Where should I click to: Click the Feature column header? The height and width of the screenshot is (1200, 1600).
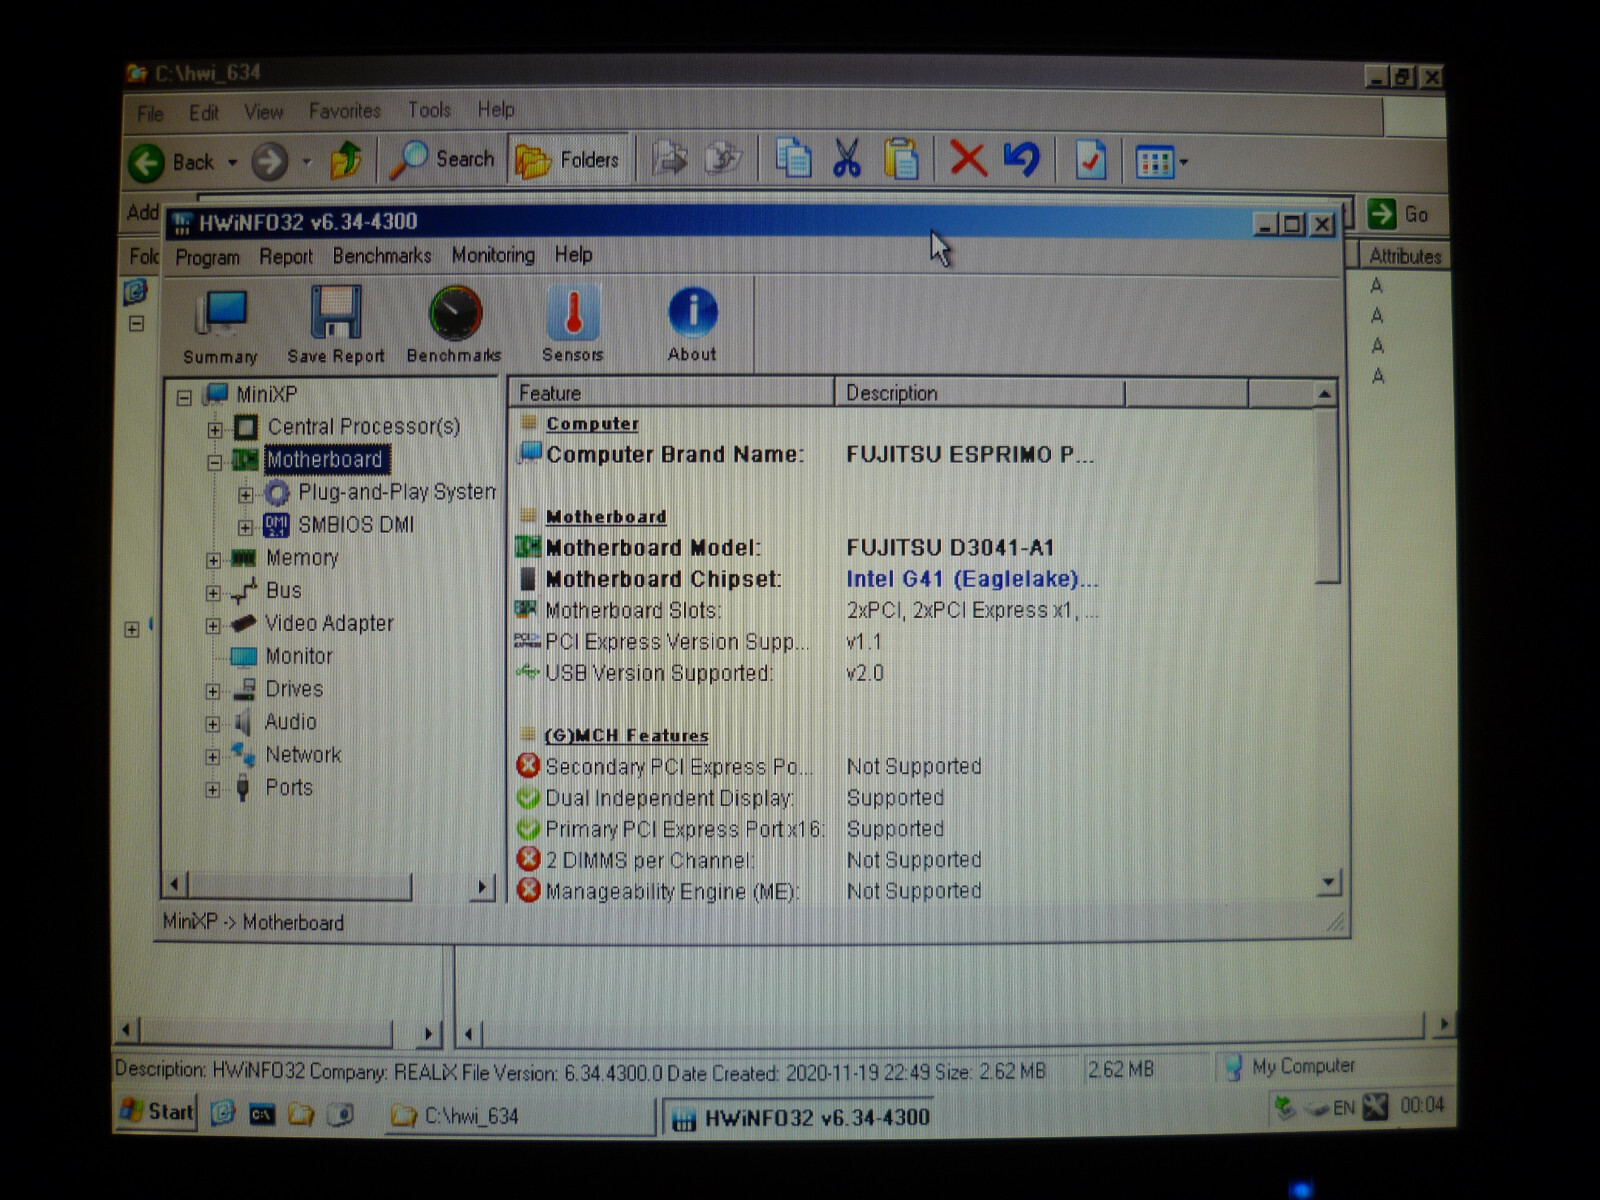click(x=672, y=393)
